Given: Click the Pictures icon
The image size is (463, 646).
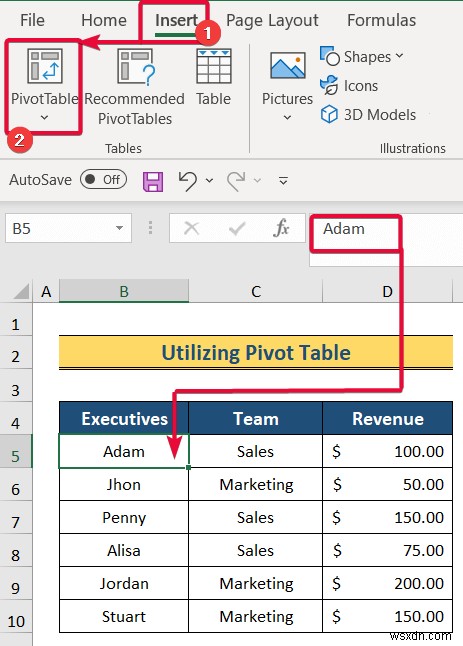Looking at the screenshot, I should [x=288, y=65].
